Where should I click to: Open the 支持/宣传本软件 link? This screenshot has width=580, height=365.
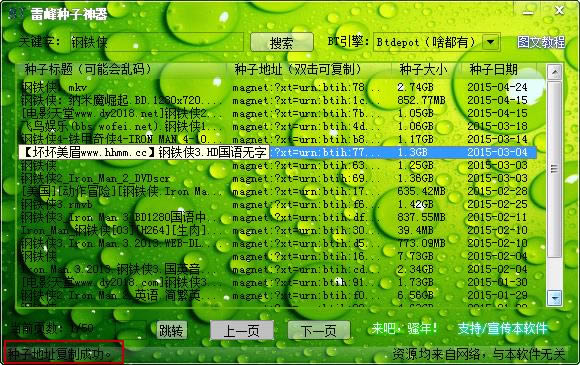pyautogui.click(x=502, y=328)
